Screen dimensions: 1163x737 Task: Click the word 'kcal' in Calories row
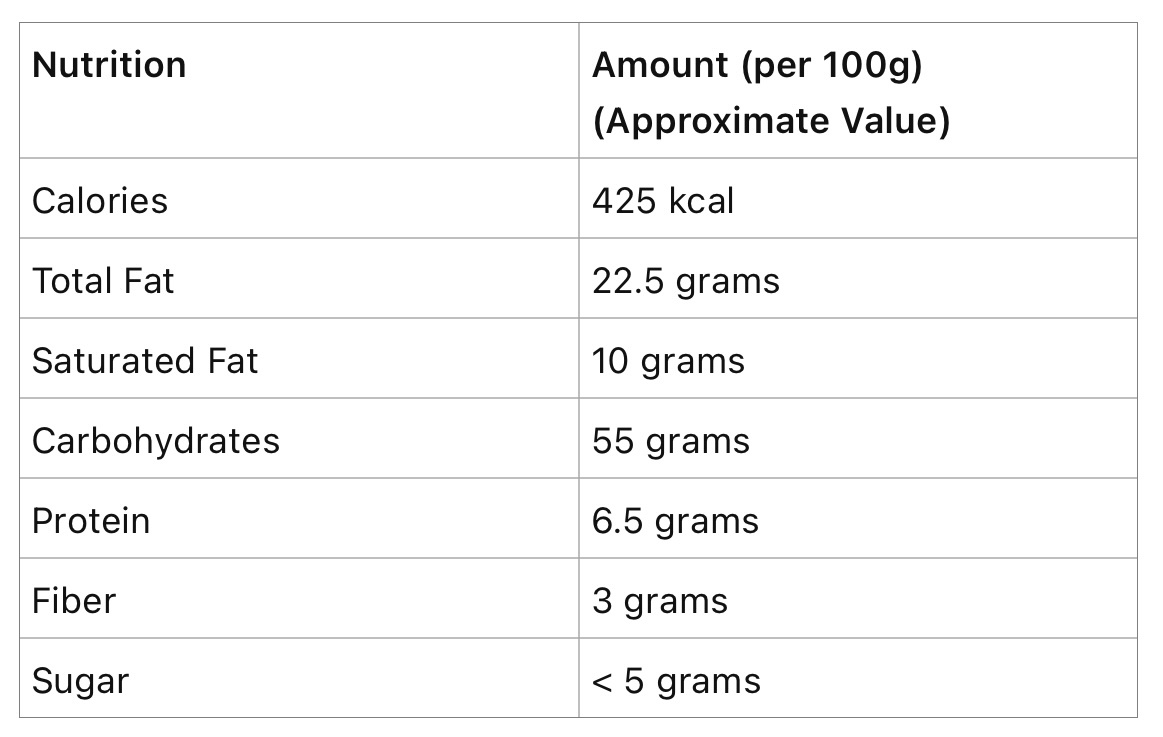click(x=700, y=200)
